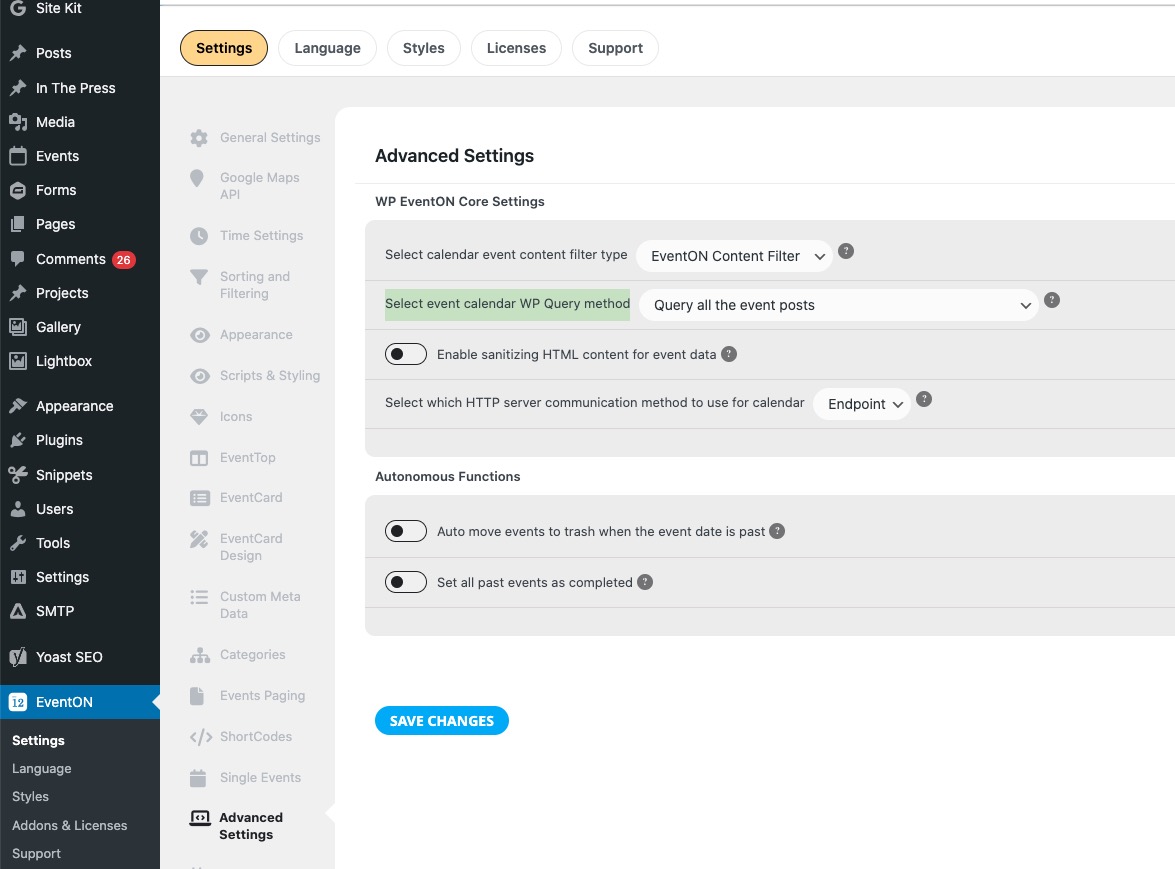Toggle Auto move events to trash switch

pyautogui.click(x=406, y=531)
